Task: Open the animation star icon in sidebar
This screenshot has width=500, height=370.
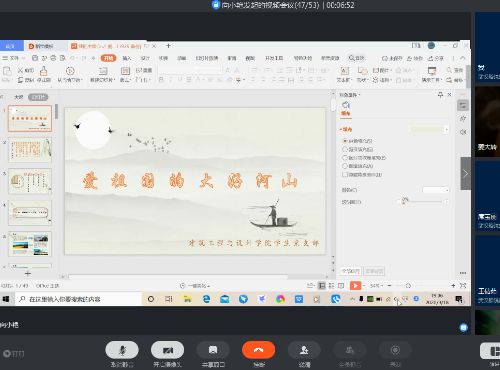Action: coord(463,119)
